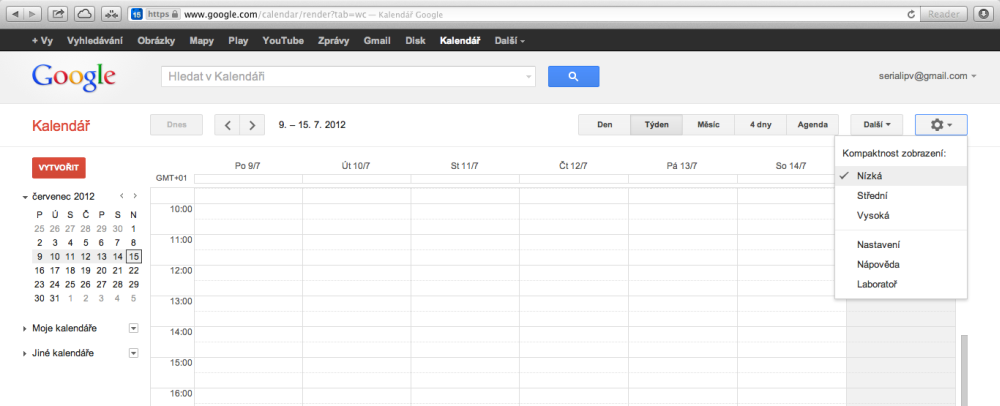Click Pá 13/7 day header
The width and height of the screenshot is (1000, 406).
coord(682,166)
